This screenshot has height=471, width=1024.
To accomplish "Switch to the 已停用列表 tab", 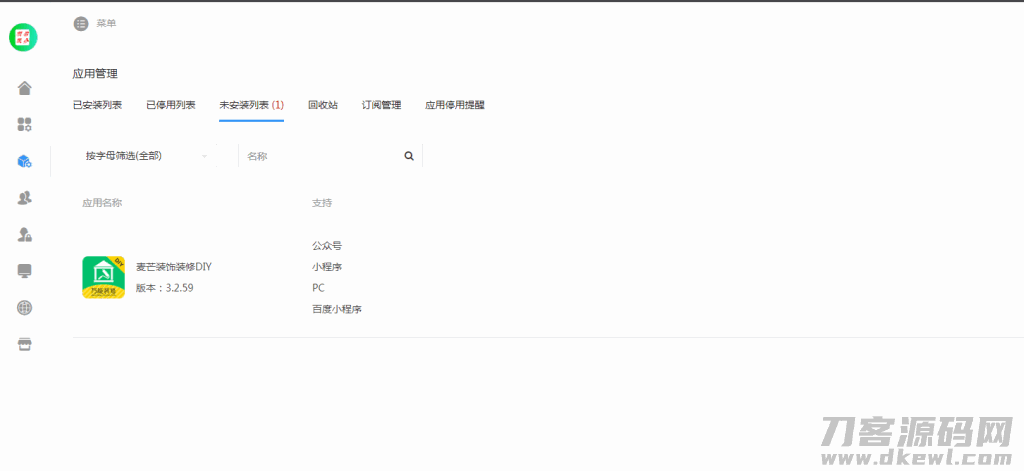I will click(170, 105).
